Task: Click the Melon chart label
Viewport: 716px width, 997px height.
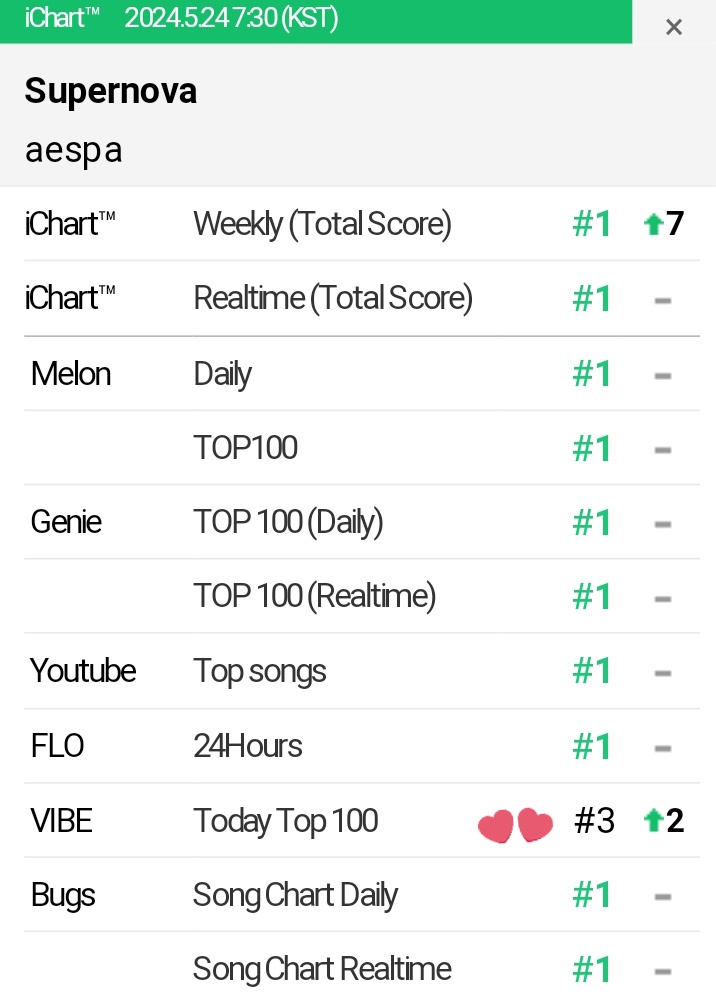Action: (71, 373)
